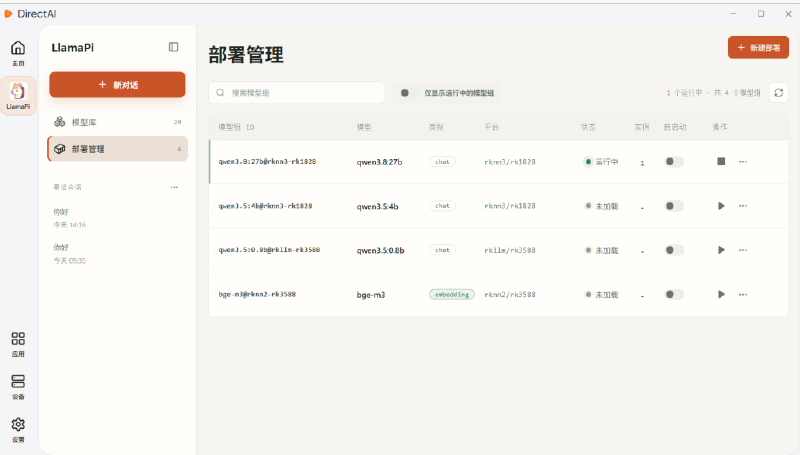Screen dimensions: 800x455
Task: Click the status column header
Action: point(588,127)
